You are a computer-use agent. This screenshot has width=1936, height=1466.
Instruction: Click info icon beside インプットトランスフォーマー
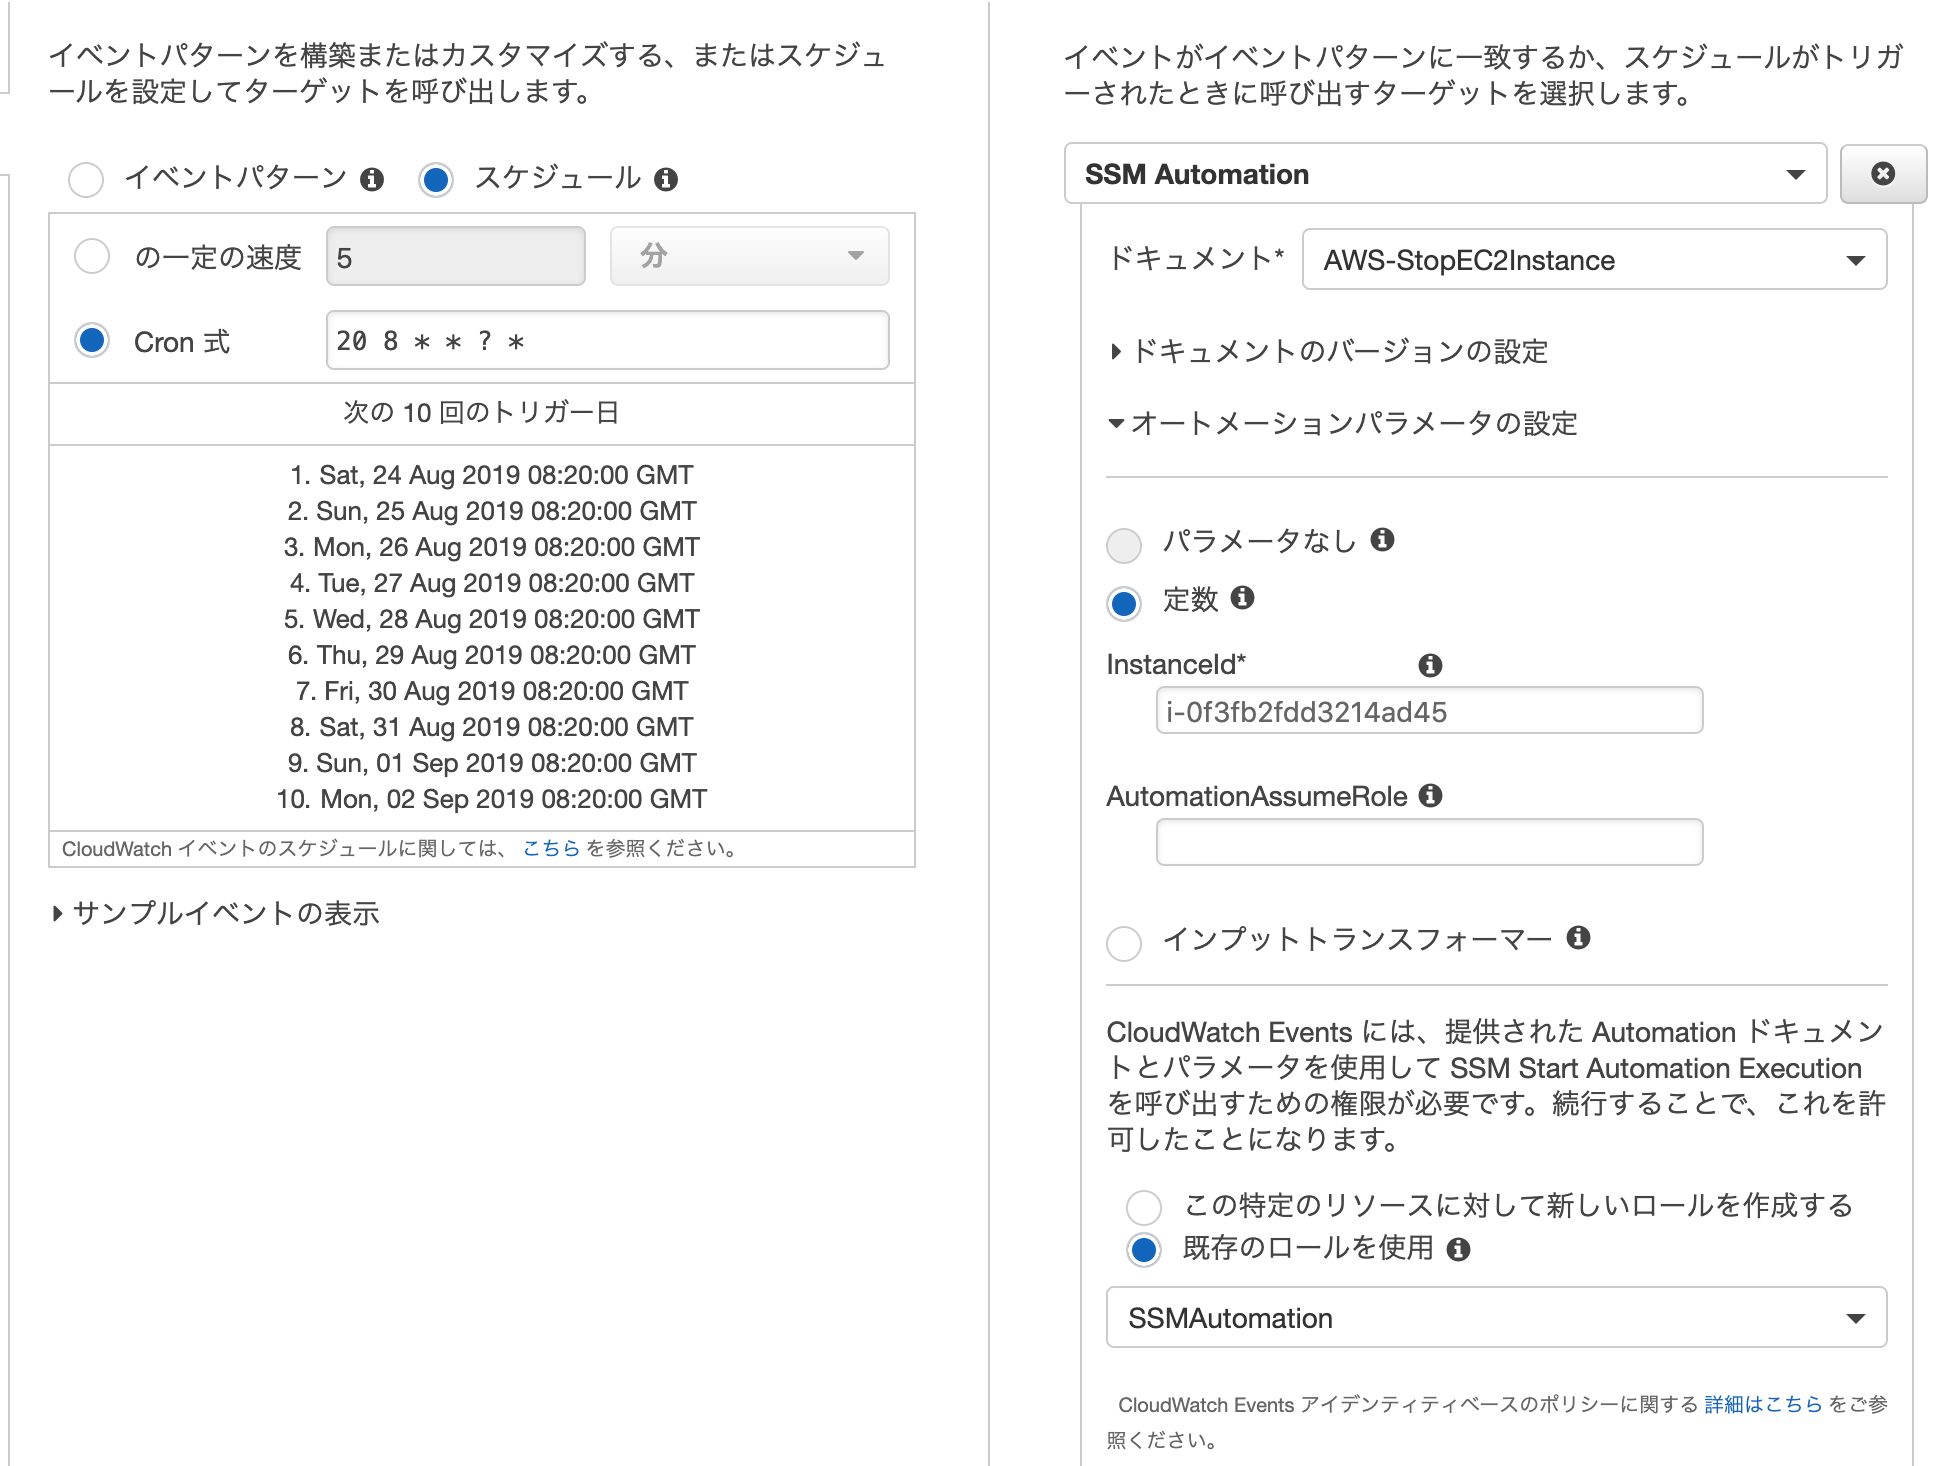click(x=1578, y=937)
